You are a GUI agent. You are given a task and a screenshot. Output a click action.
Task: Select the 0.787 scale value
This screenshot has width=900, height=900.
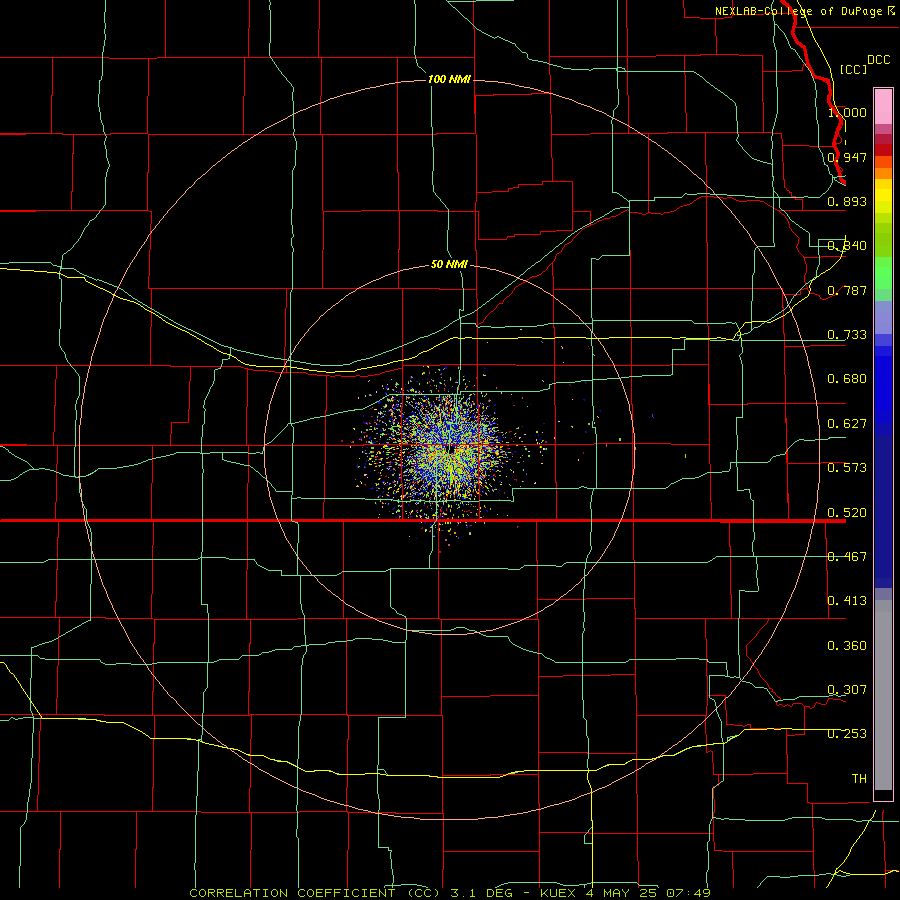click(847, 290)
